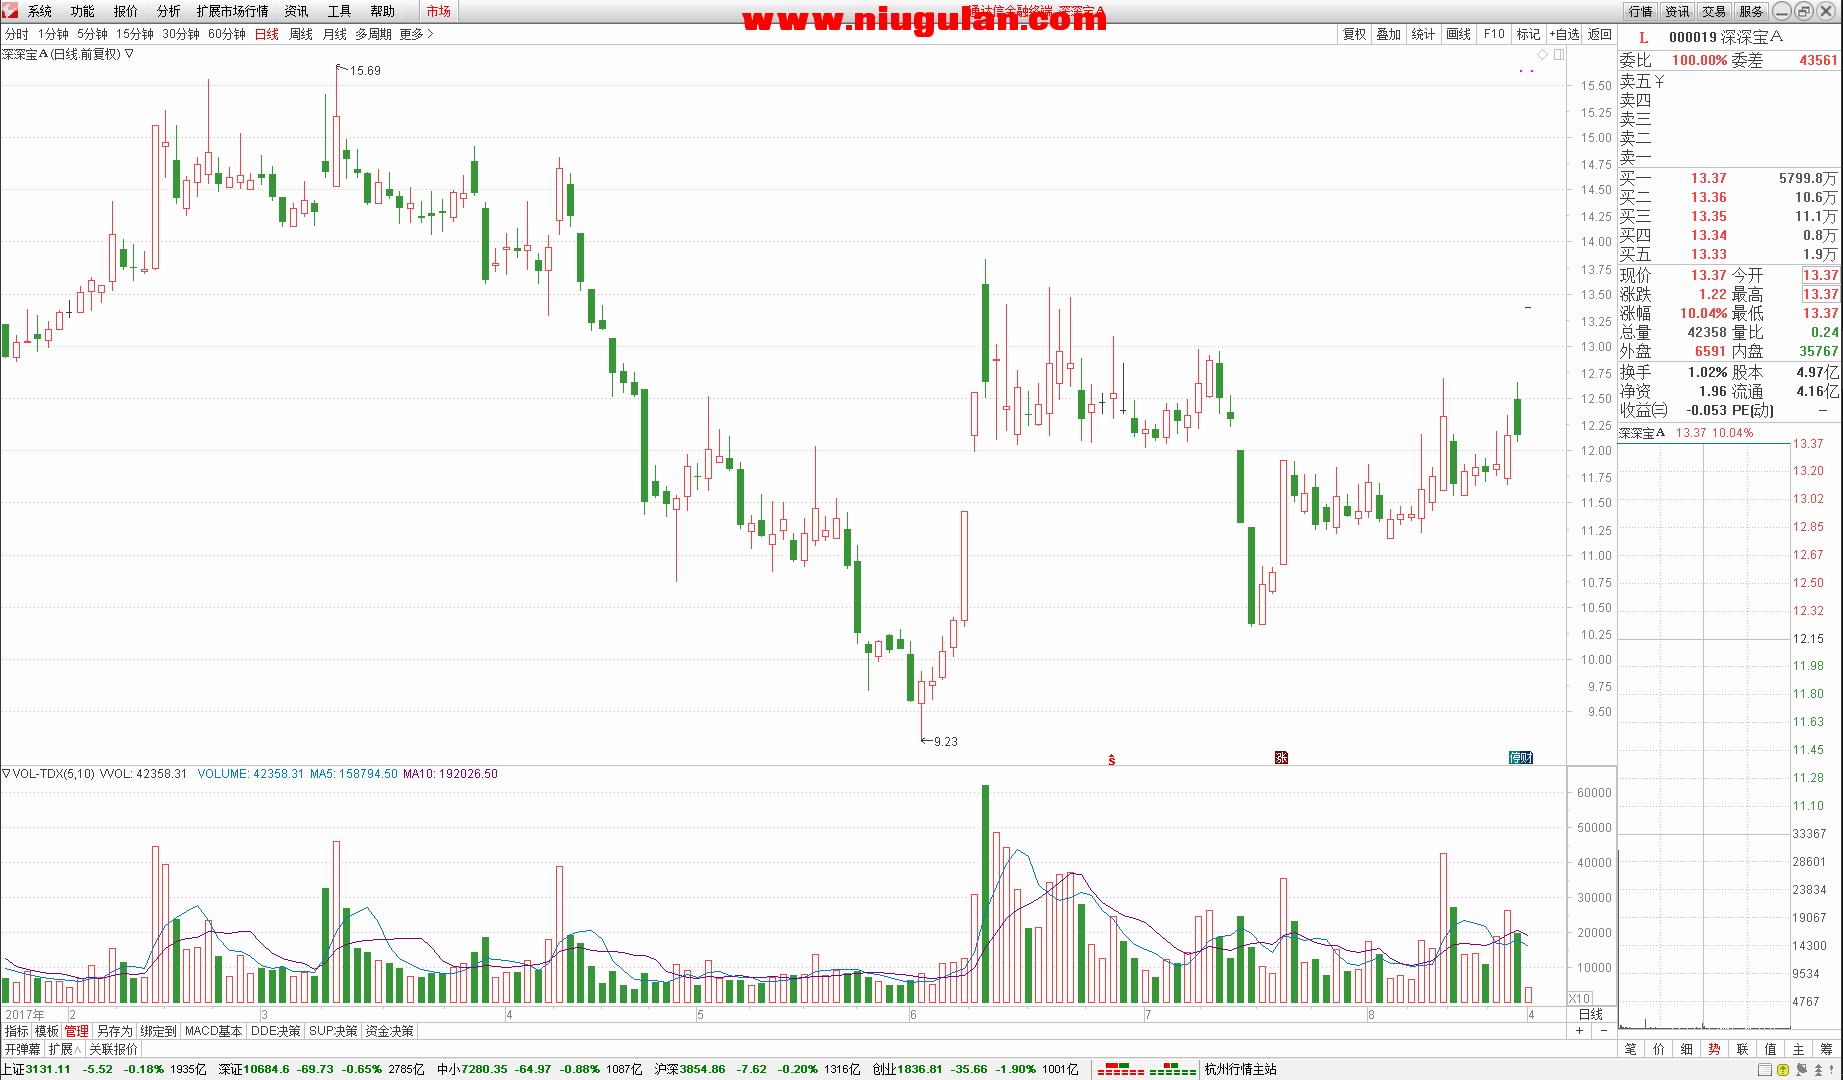Click the 势 tab in side panel
Image resolution: width=1843 pixels, height=1080 pixels.
1715,1049
